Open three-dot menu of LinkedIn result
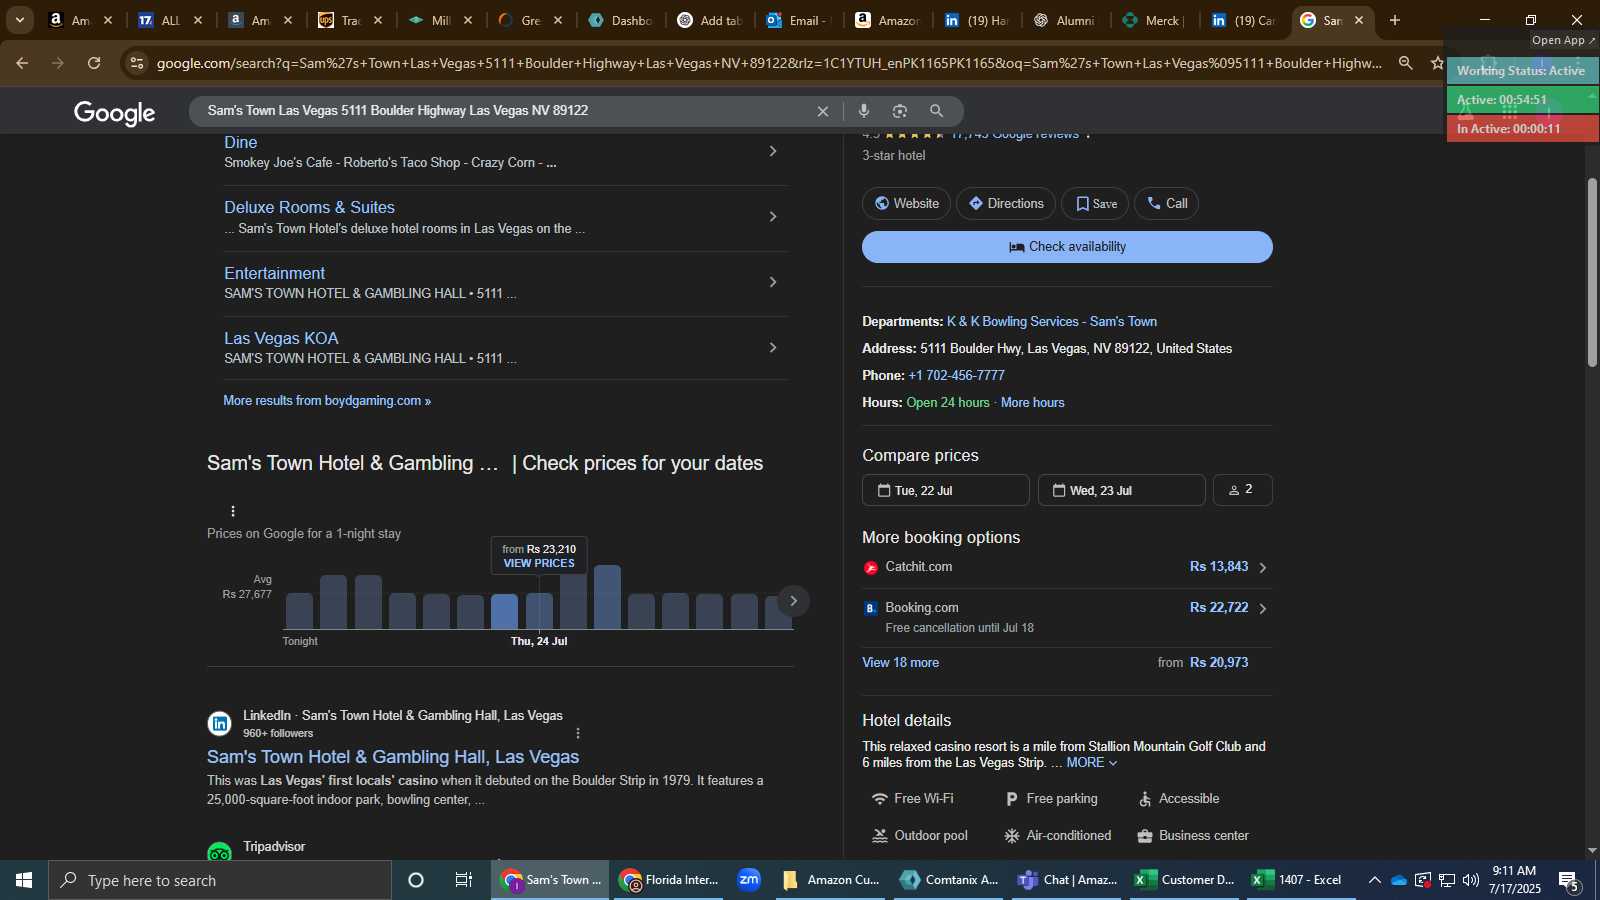 tap(577, 733)
